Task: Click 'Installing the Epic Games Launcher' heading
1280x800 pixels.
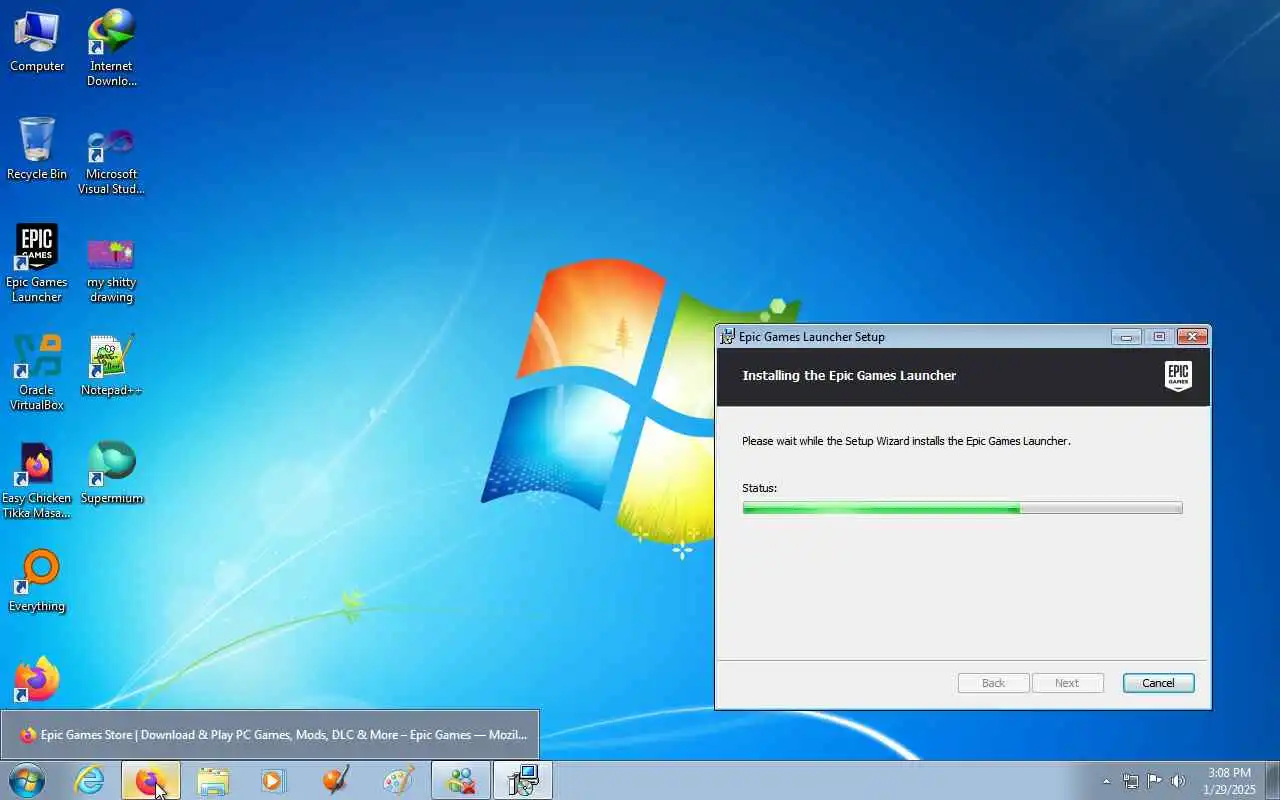Action: coord(849,375)
